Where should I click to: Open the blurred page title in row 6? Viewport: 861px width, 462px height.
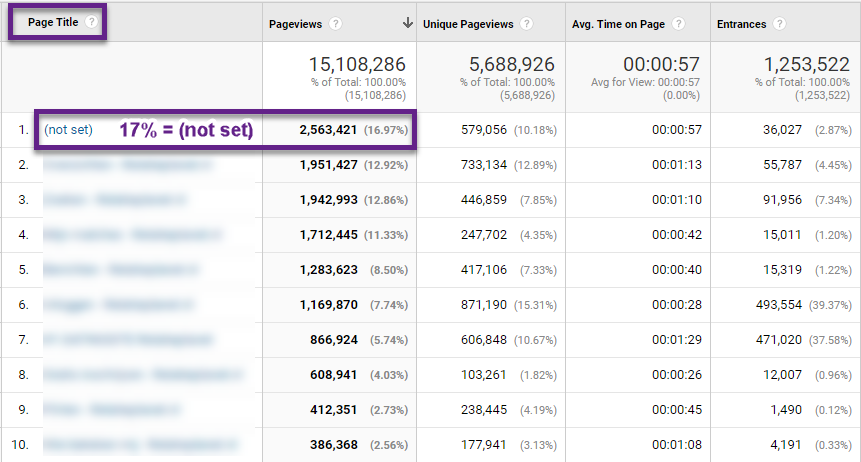[x=119, y=305]
